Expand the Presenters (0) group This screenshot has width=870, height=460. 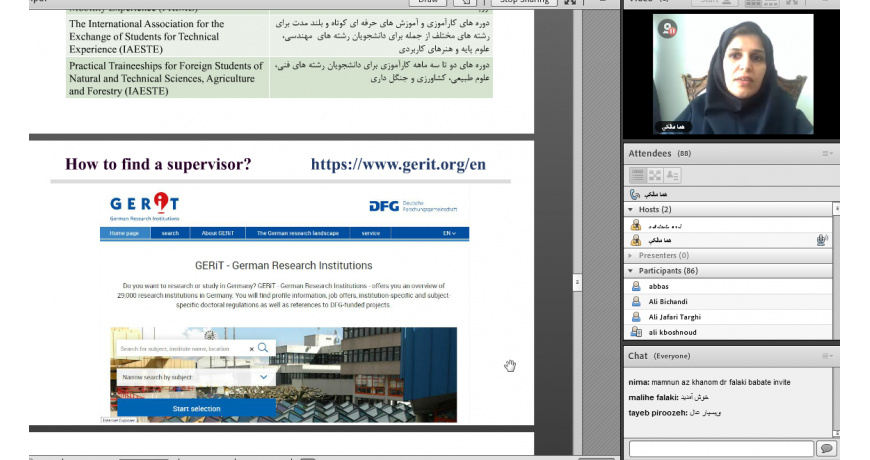630,255
